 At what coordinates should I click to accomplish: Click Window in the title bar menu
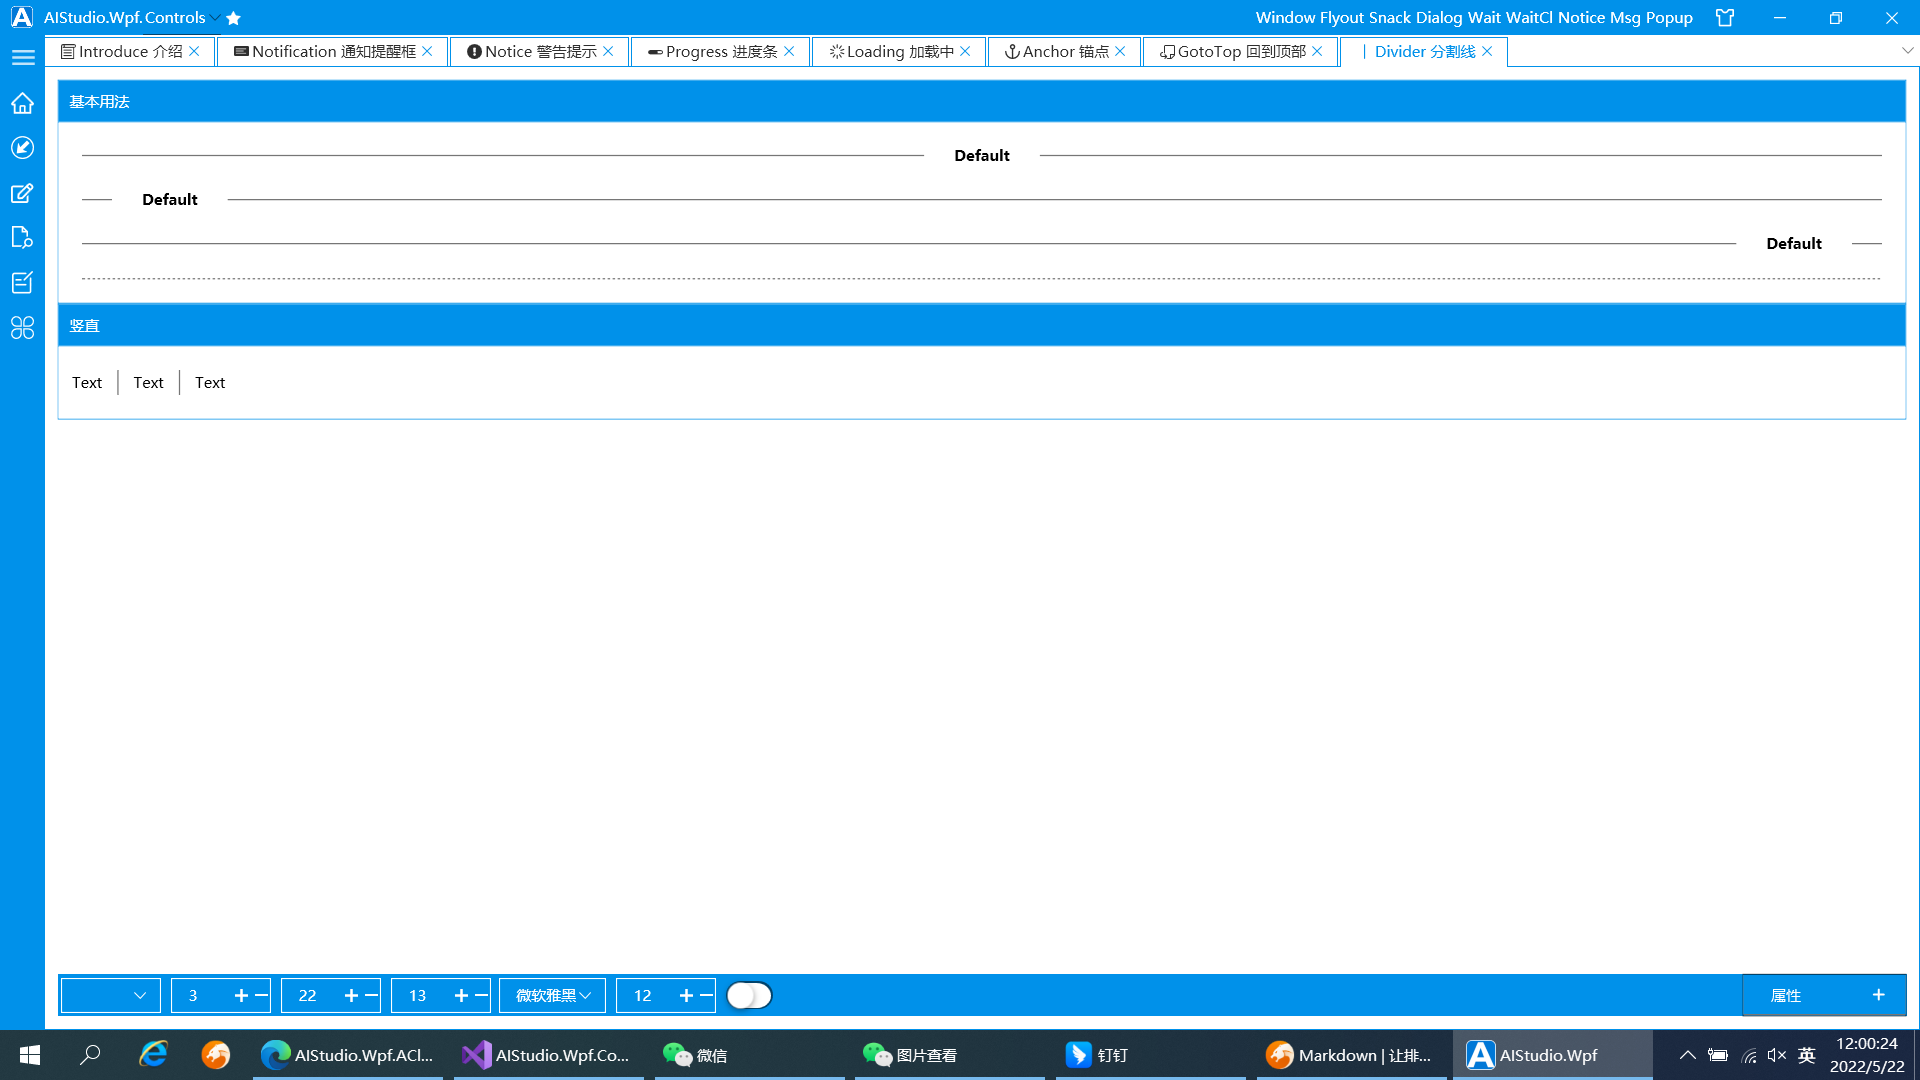[1285, 18]
